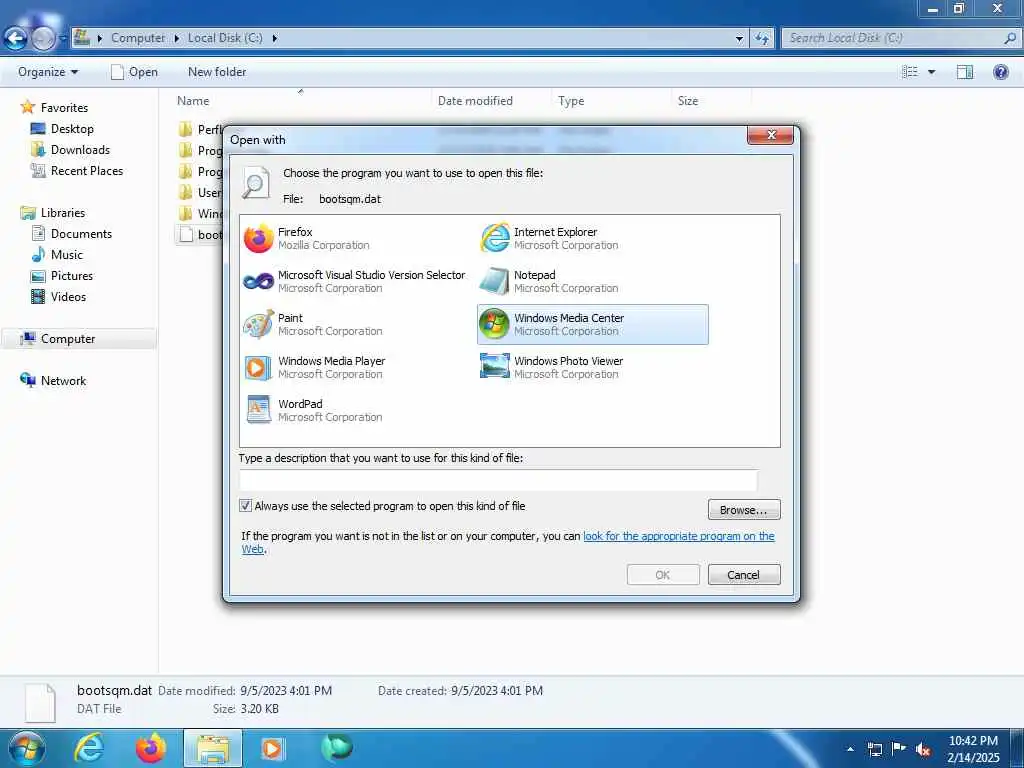Sort by Name column header
The height and width of the screenshot is (768, 1024).
(193, 101)
